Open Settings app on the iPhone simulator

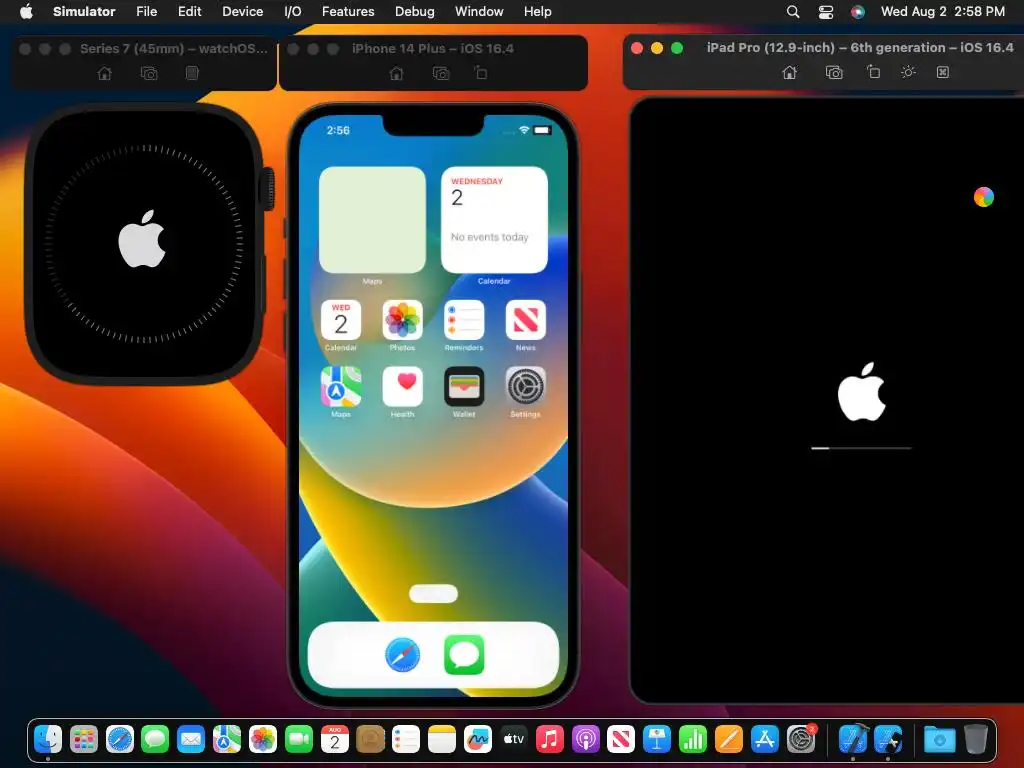[525, 387]
